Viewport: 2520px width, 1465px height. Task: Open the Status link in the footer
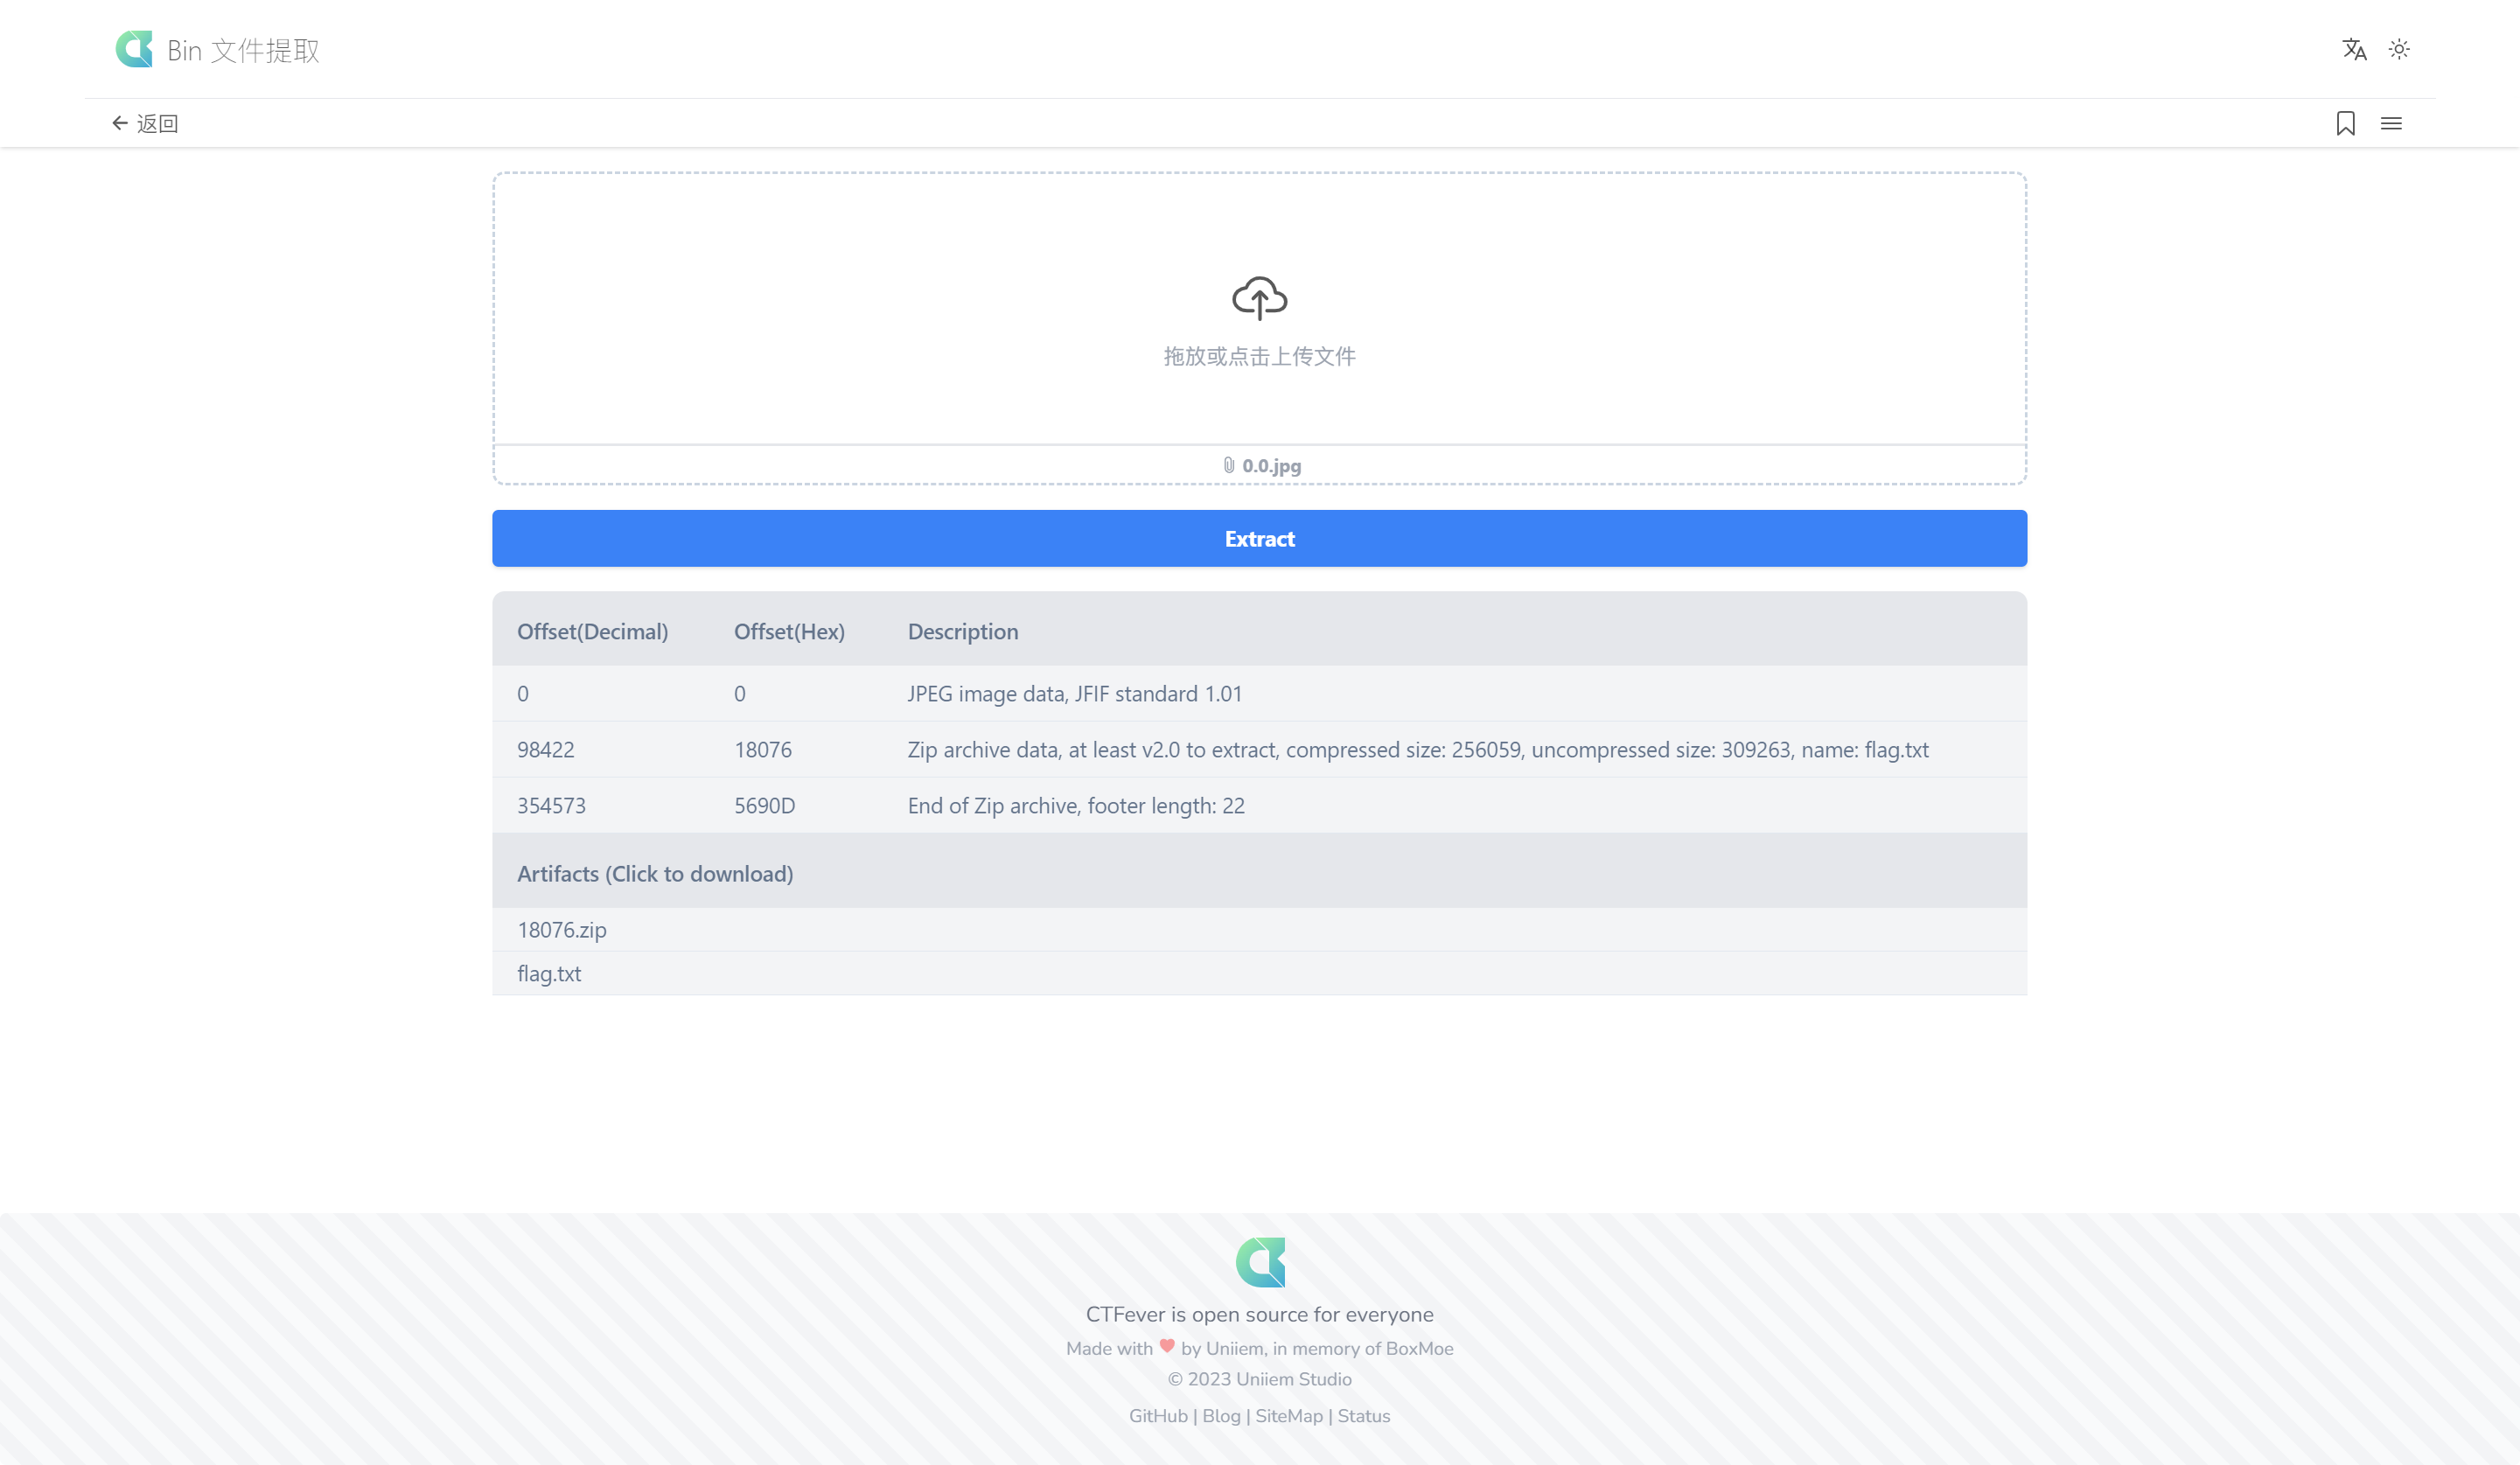tap(1363, 1415)
